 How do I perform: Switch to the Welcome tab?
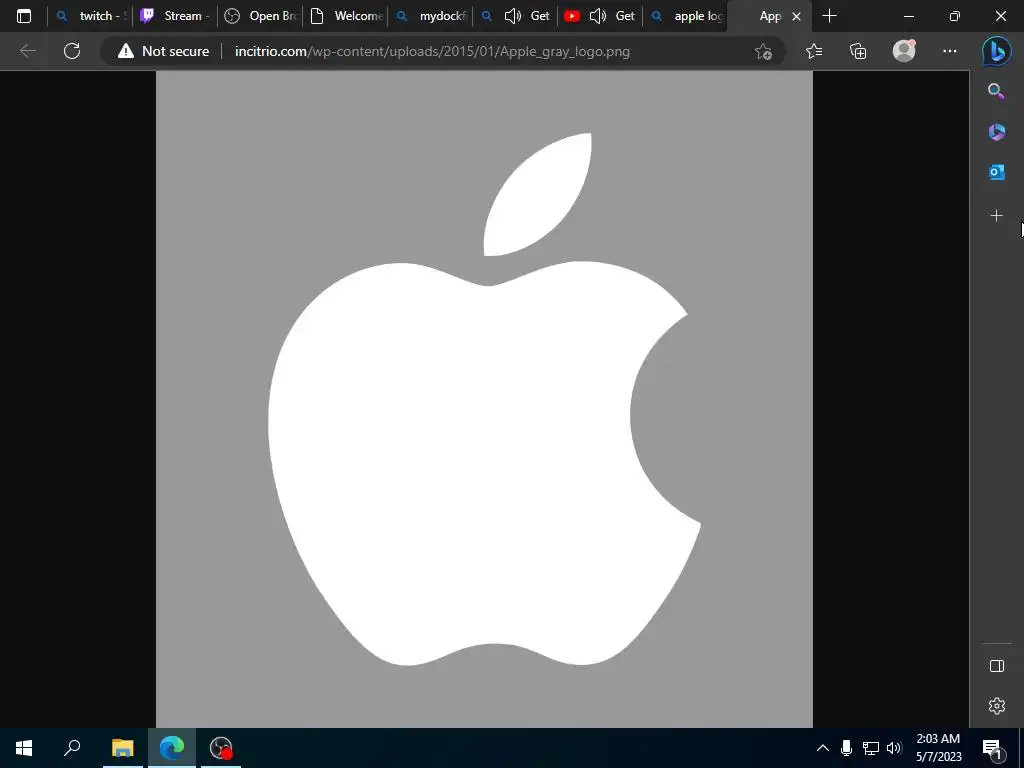pyautogui.click(x=345, y=16)
